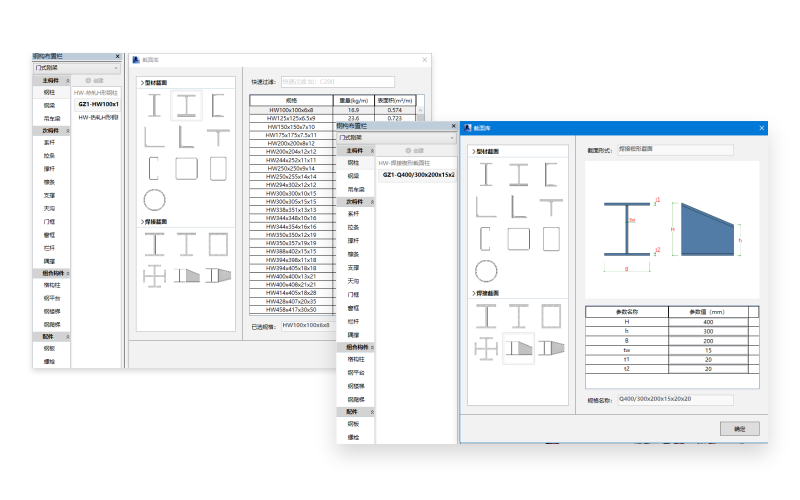This screenshot has width=800, height=500.
Task: Choose 檩条 in the front component panel
Action: point(354,254)
